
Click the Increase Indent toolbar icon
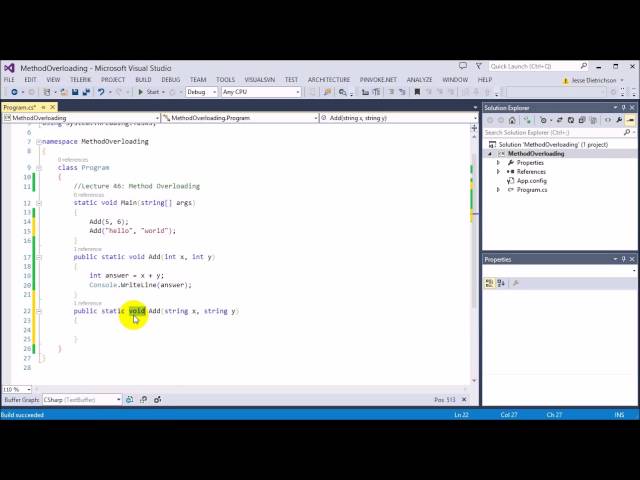(376, 92)
